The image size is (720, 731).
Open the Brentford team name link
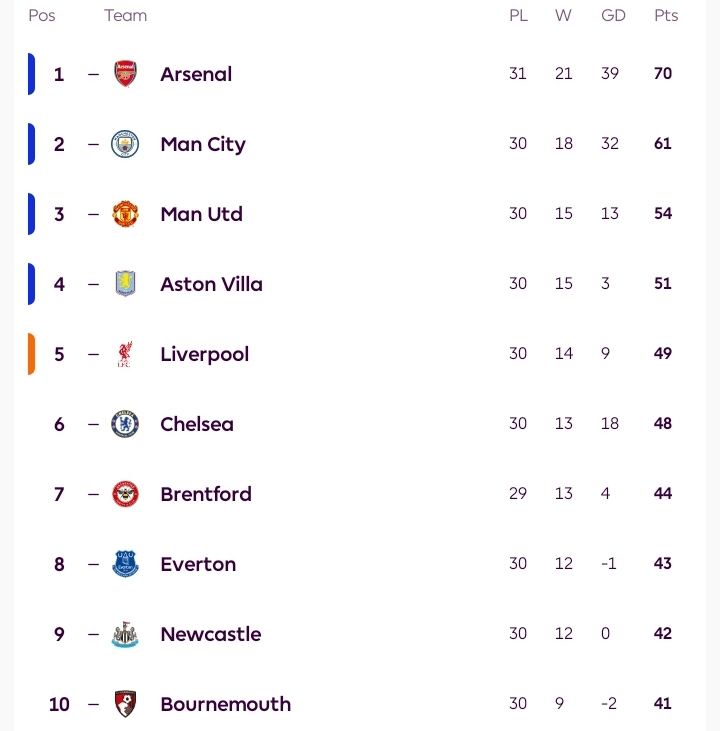(x=206, y=494)
